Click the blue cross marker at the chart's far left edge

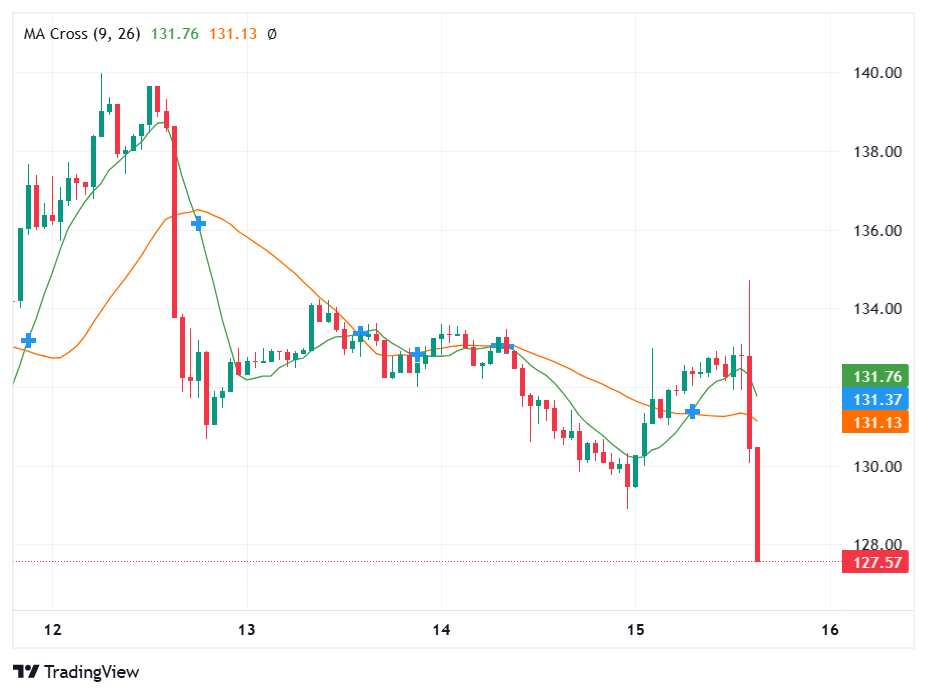pos(29,341)
